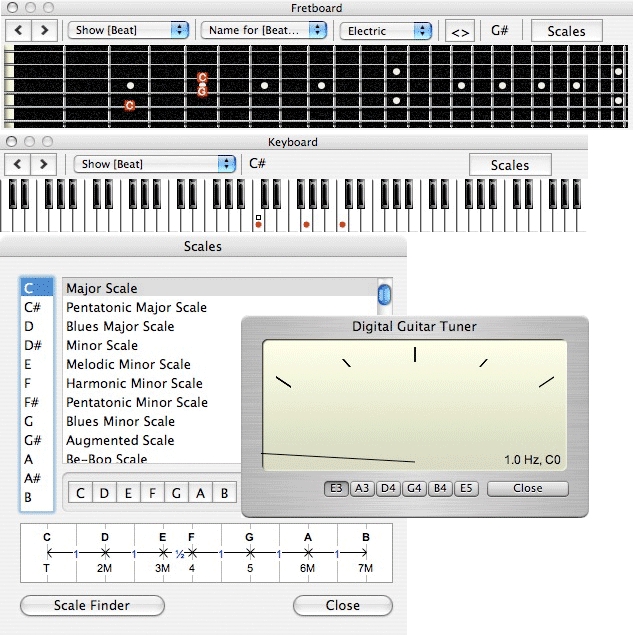633x635 pixels.
Task: Select the D4 string in the tuner
Action: 388,488
